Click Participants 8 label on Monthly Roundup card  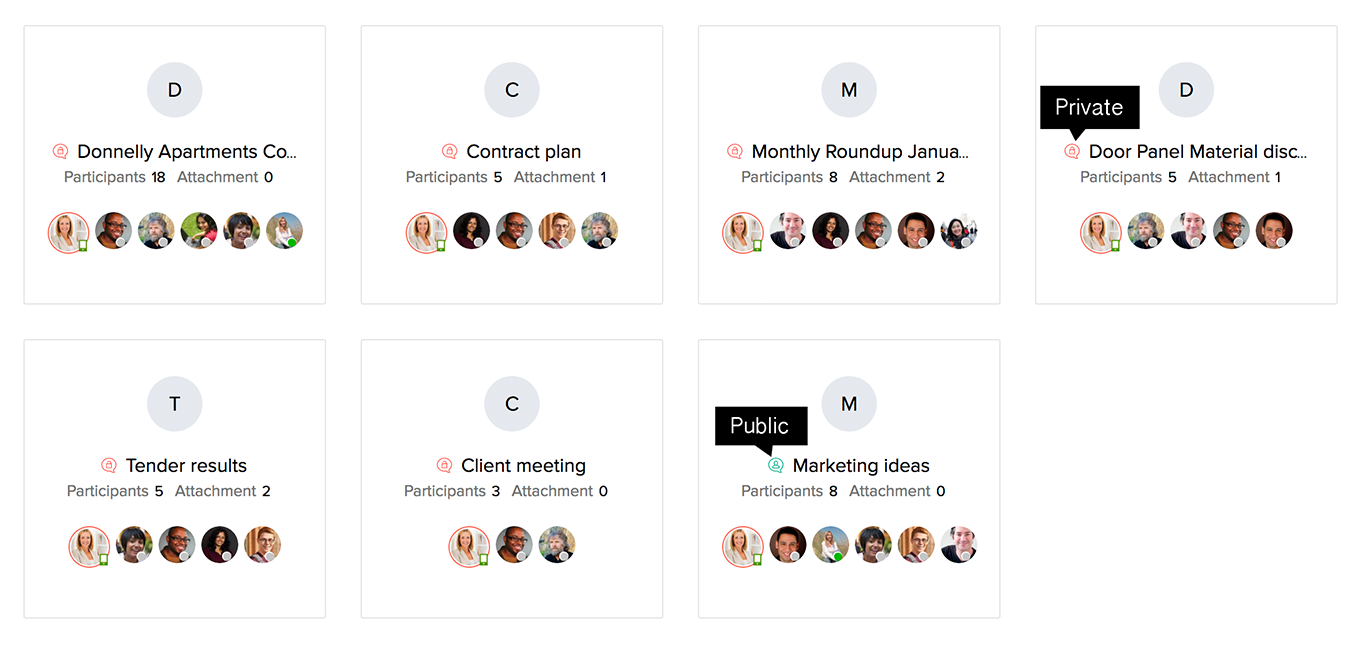coord(789,177)
